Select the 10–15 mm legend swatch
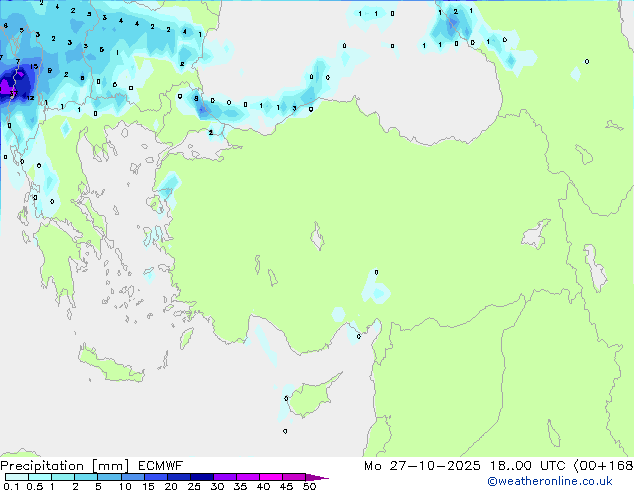This screenshot has height=490, width=634. pos(132,477)
